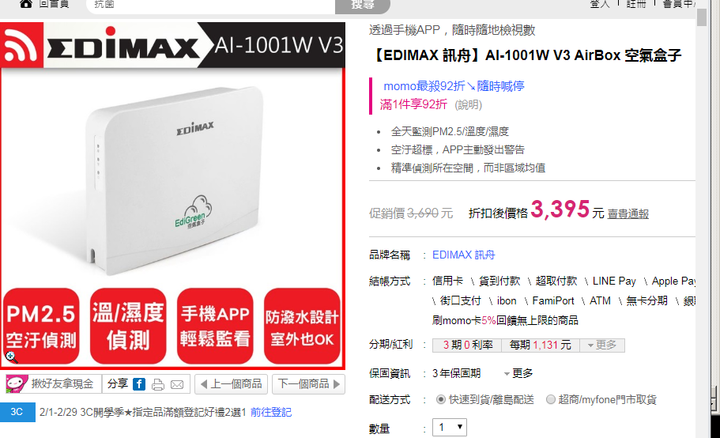Select the 3期0利率 installment tab
The height and width of the screenshot is (438, 720).
467,345
